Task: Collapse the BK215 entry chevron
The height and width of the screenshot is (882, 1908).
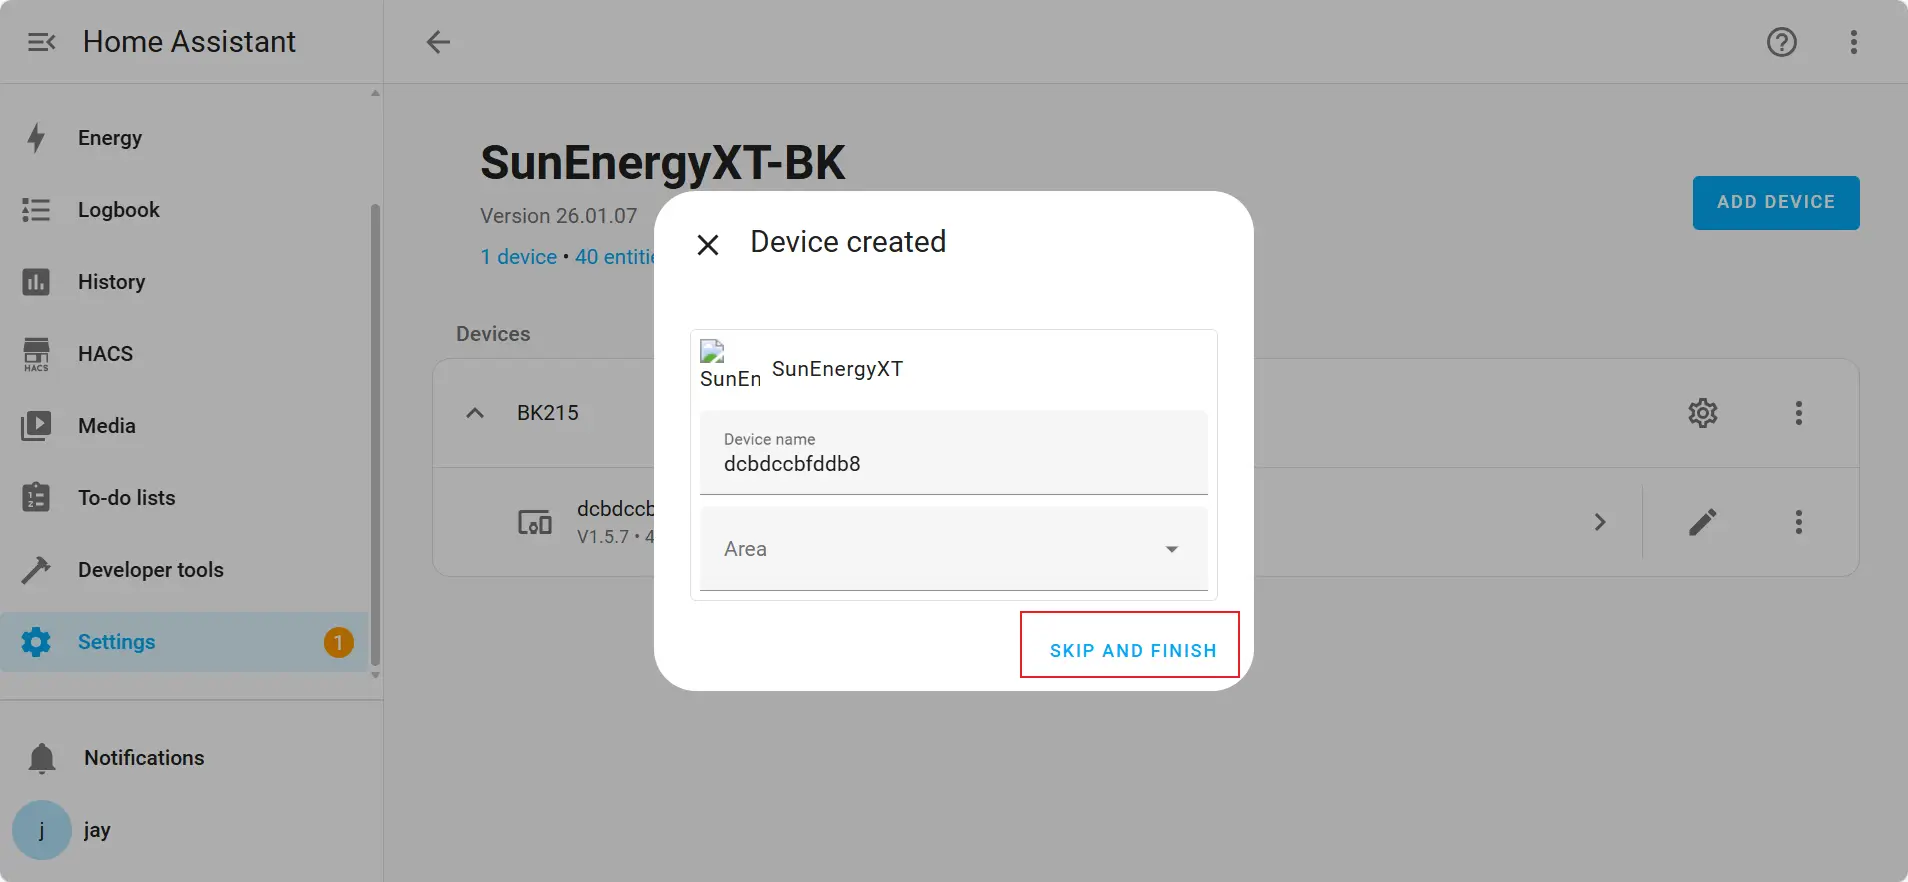Action: 475,413
